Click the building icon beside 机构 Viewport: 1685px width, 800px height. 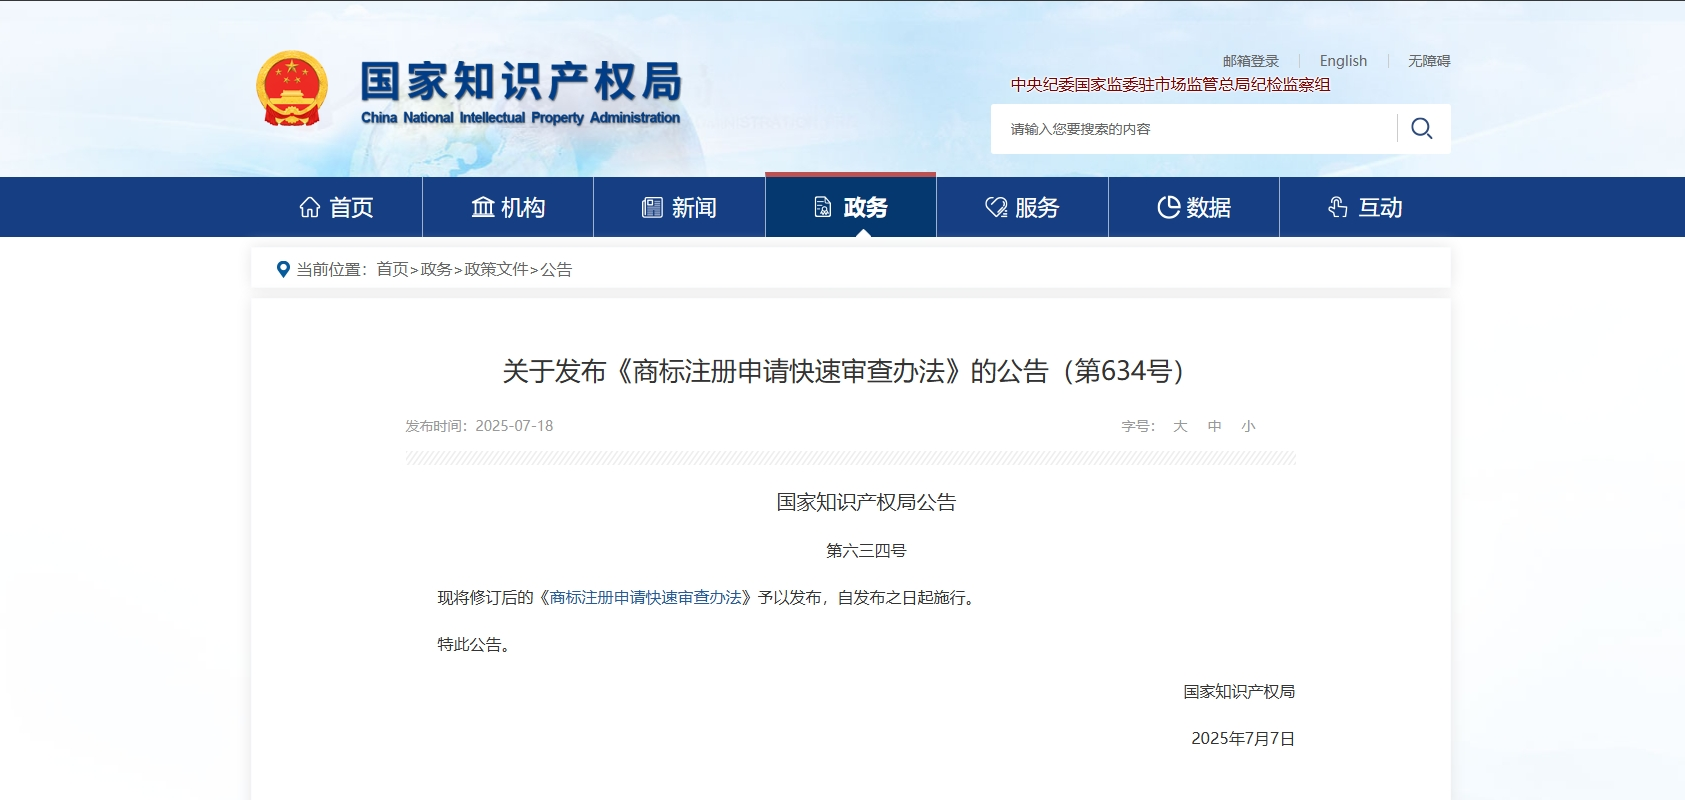coord(483,207)
